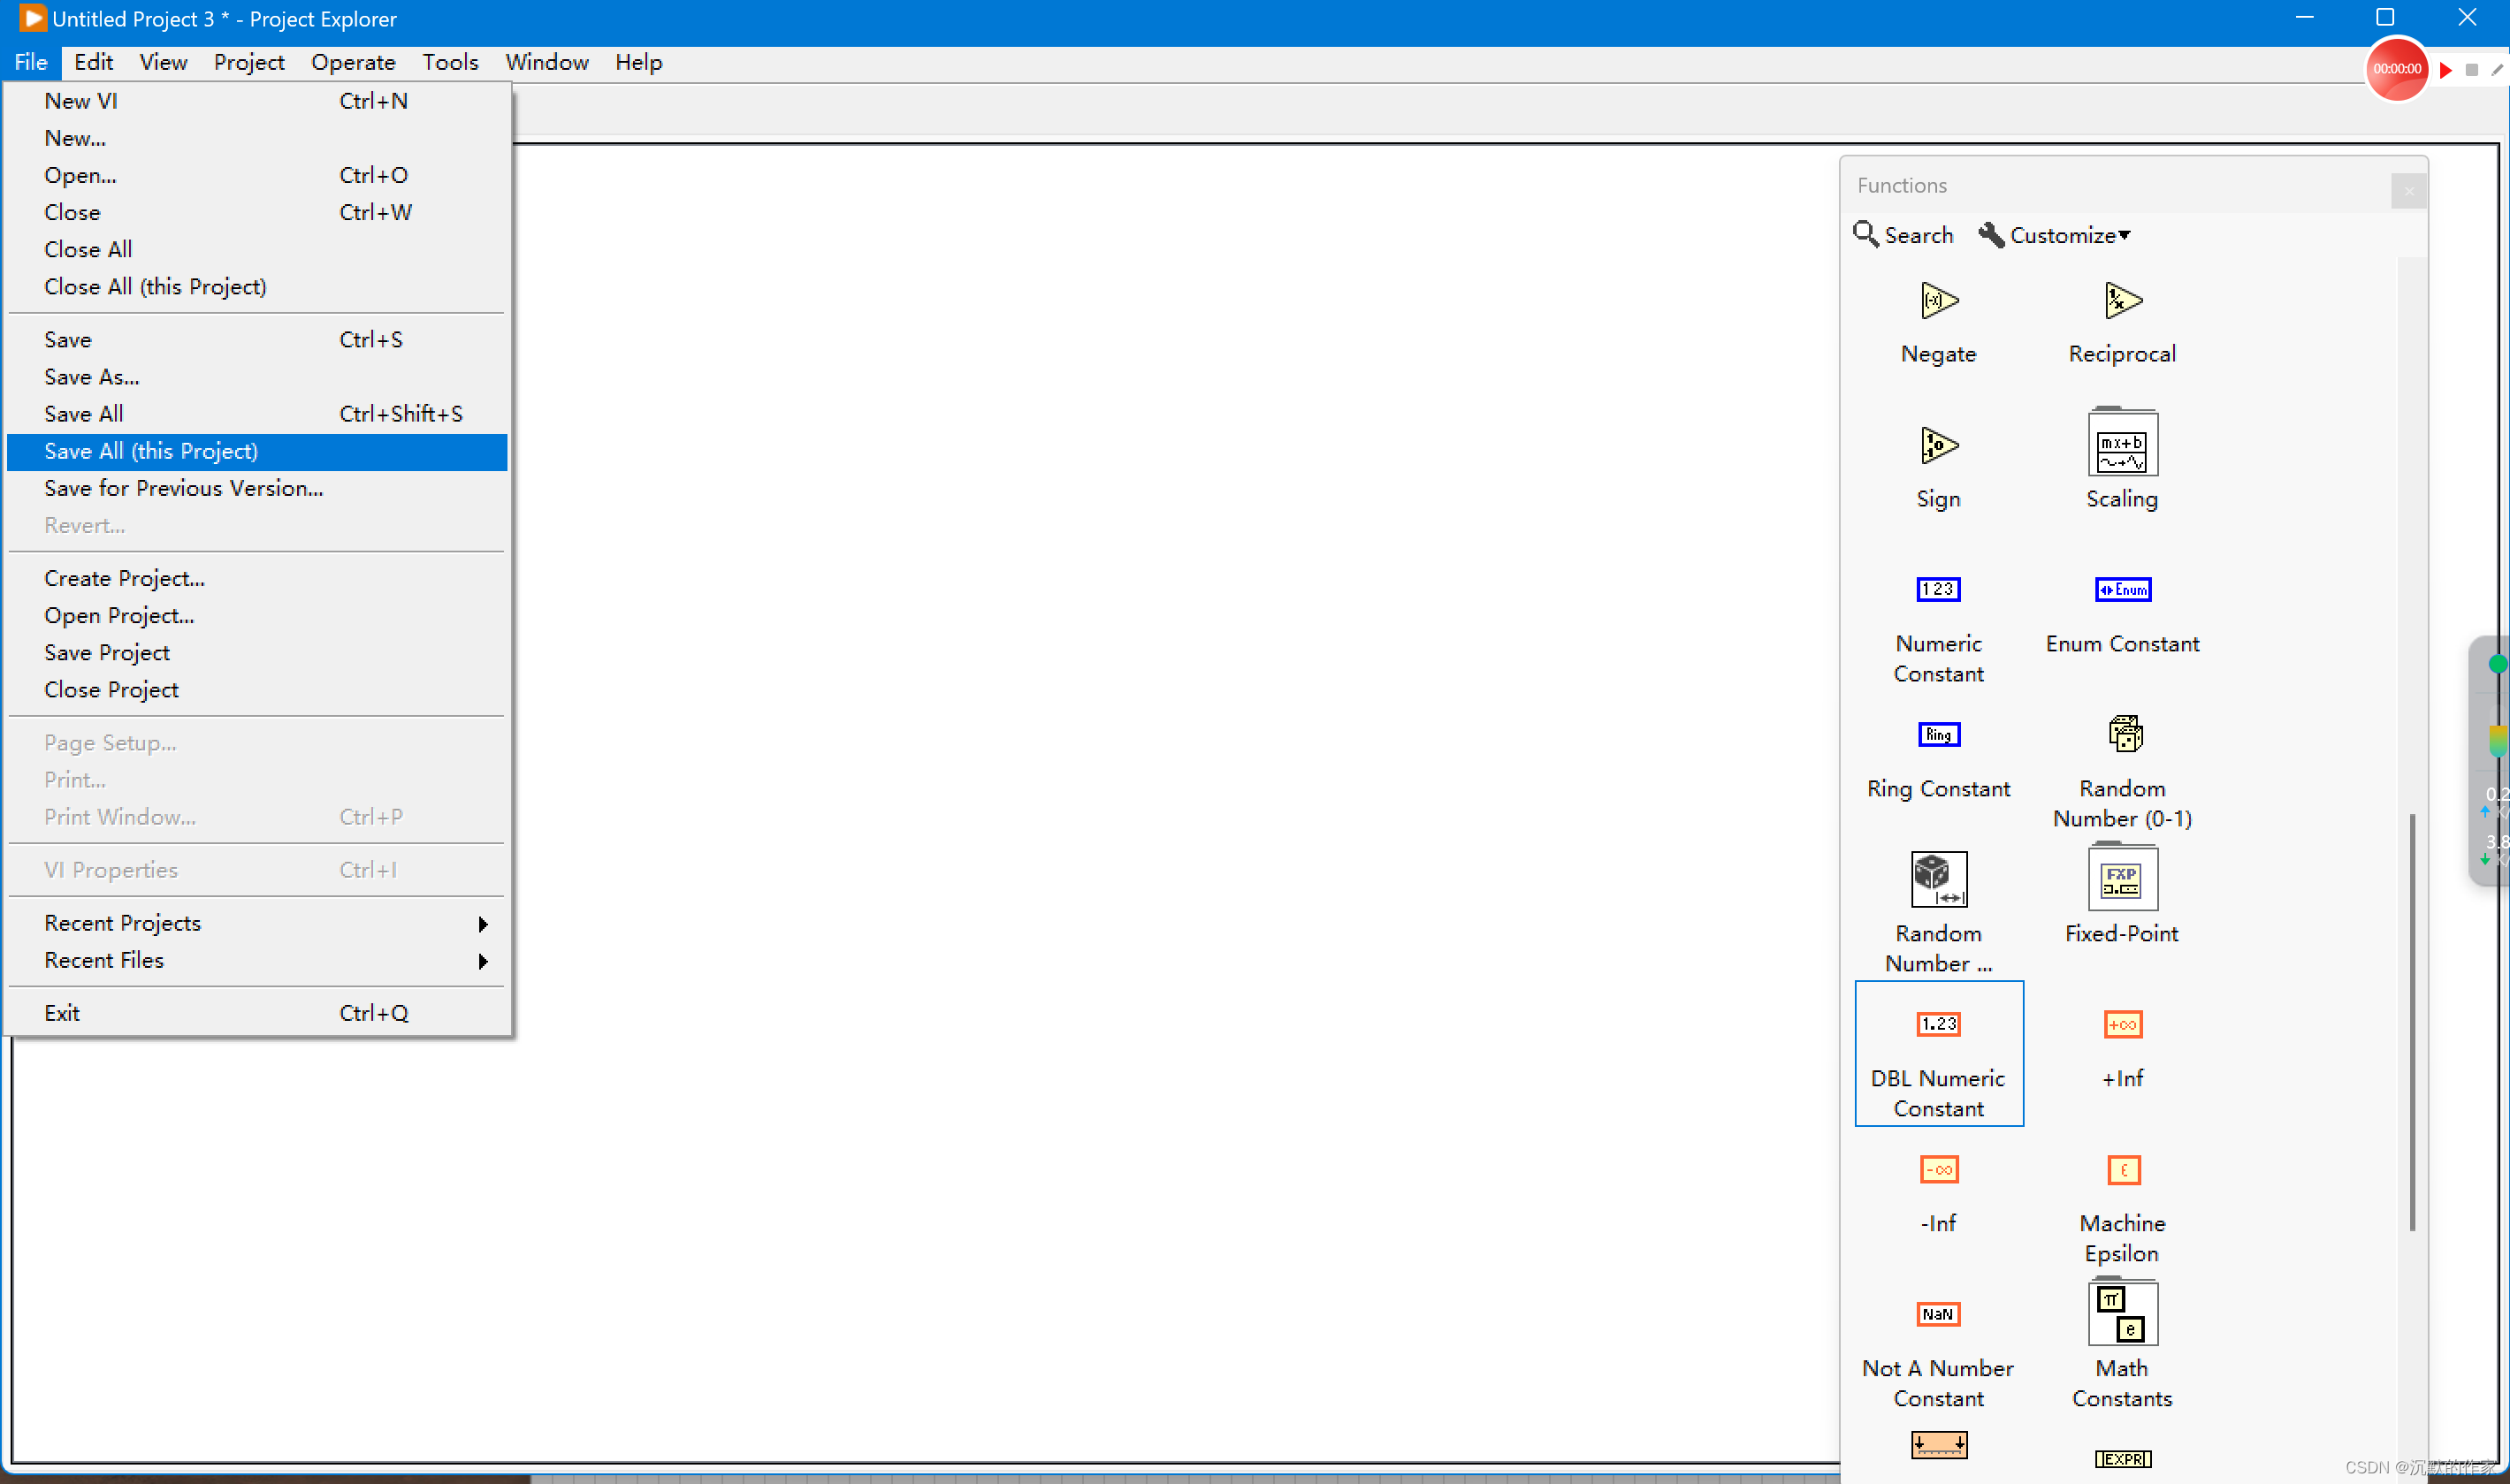Choose New... from File menu
The height and width of the screenshot is (1484, 2510).
pyautogui.click(x=256, y=138)
